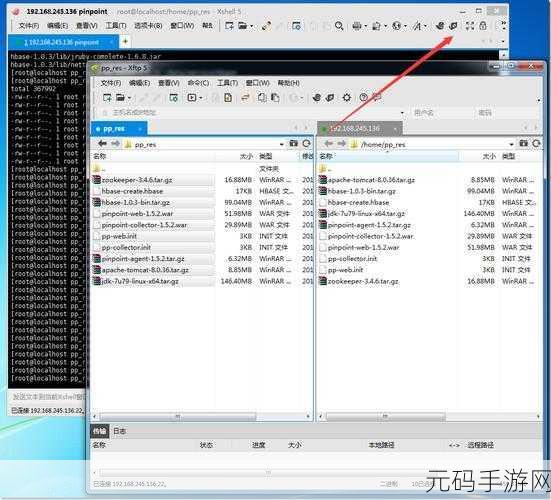
Task: Click the new session icon in Xshell toolbar
Action: pyautogui.click(x=229, y=26)
